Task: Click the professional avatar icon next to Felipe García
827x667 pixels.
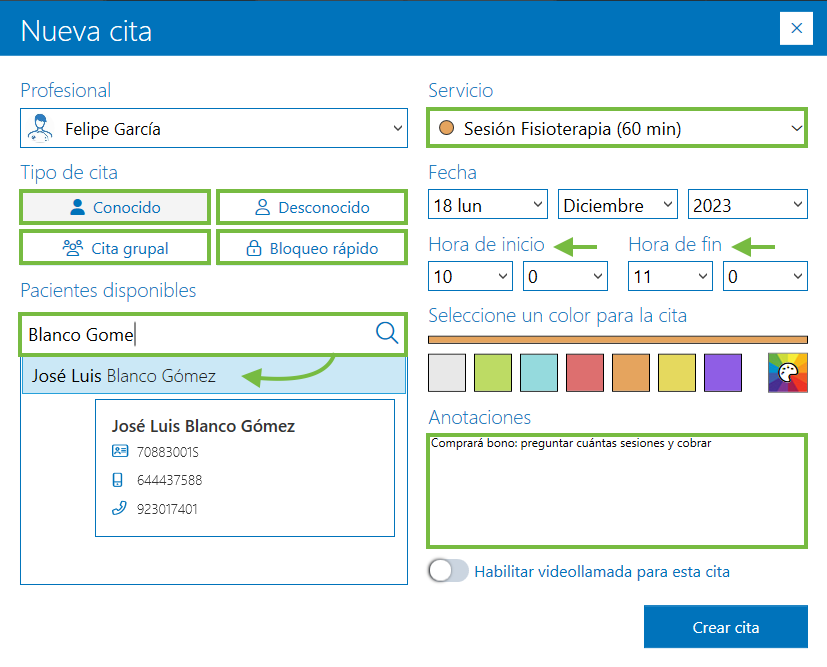Action: pos(40,129)
